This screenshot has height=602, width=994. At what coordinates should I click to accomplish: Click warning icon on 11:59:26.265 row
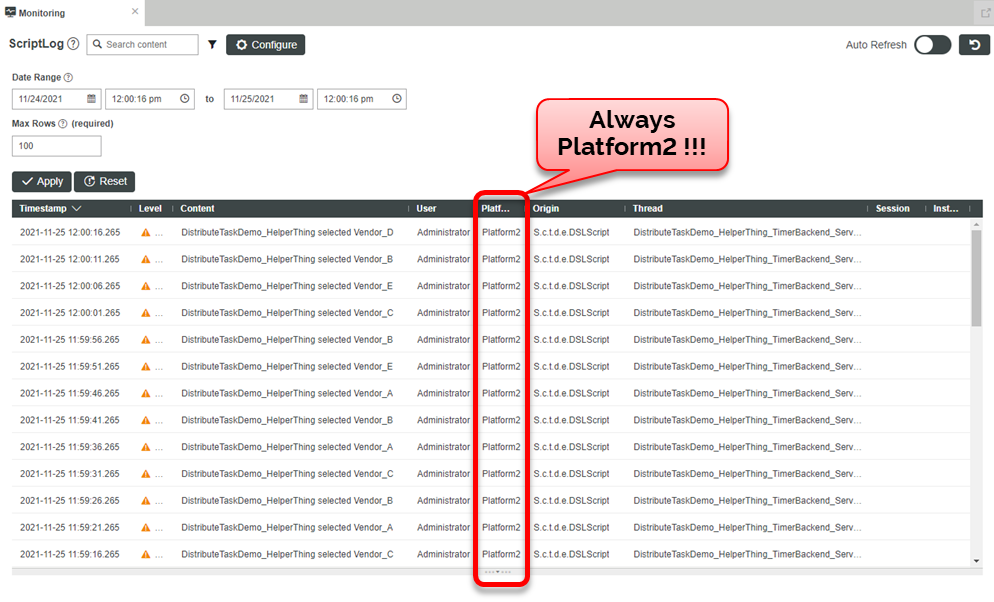(x=146, y=501)
